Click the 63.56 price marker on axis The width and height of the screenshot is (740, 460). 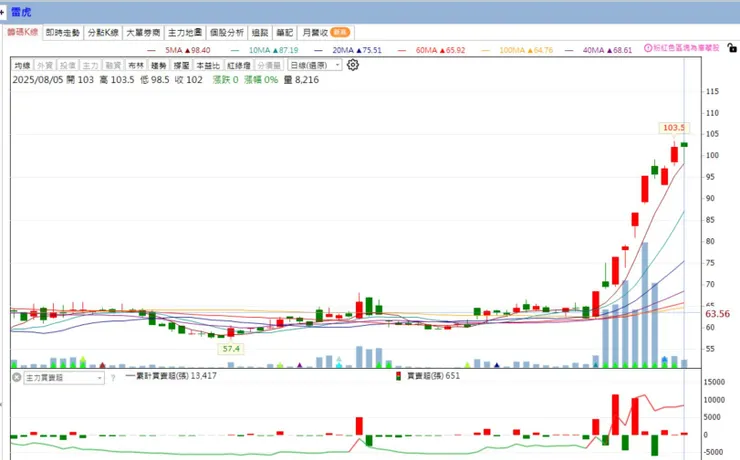pyautogui.click(x=717, y=314)
